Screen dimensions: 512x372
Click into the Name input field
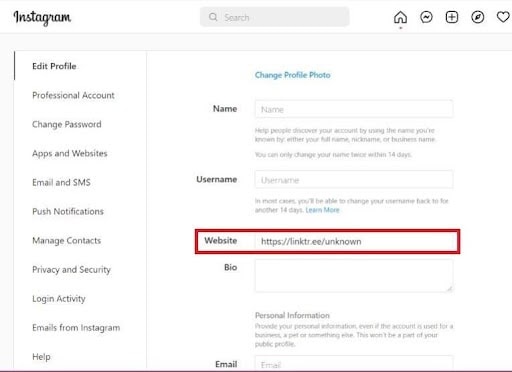[x=354, y=109]
